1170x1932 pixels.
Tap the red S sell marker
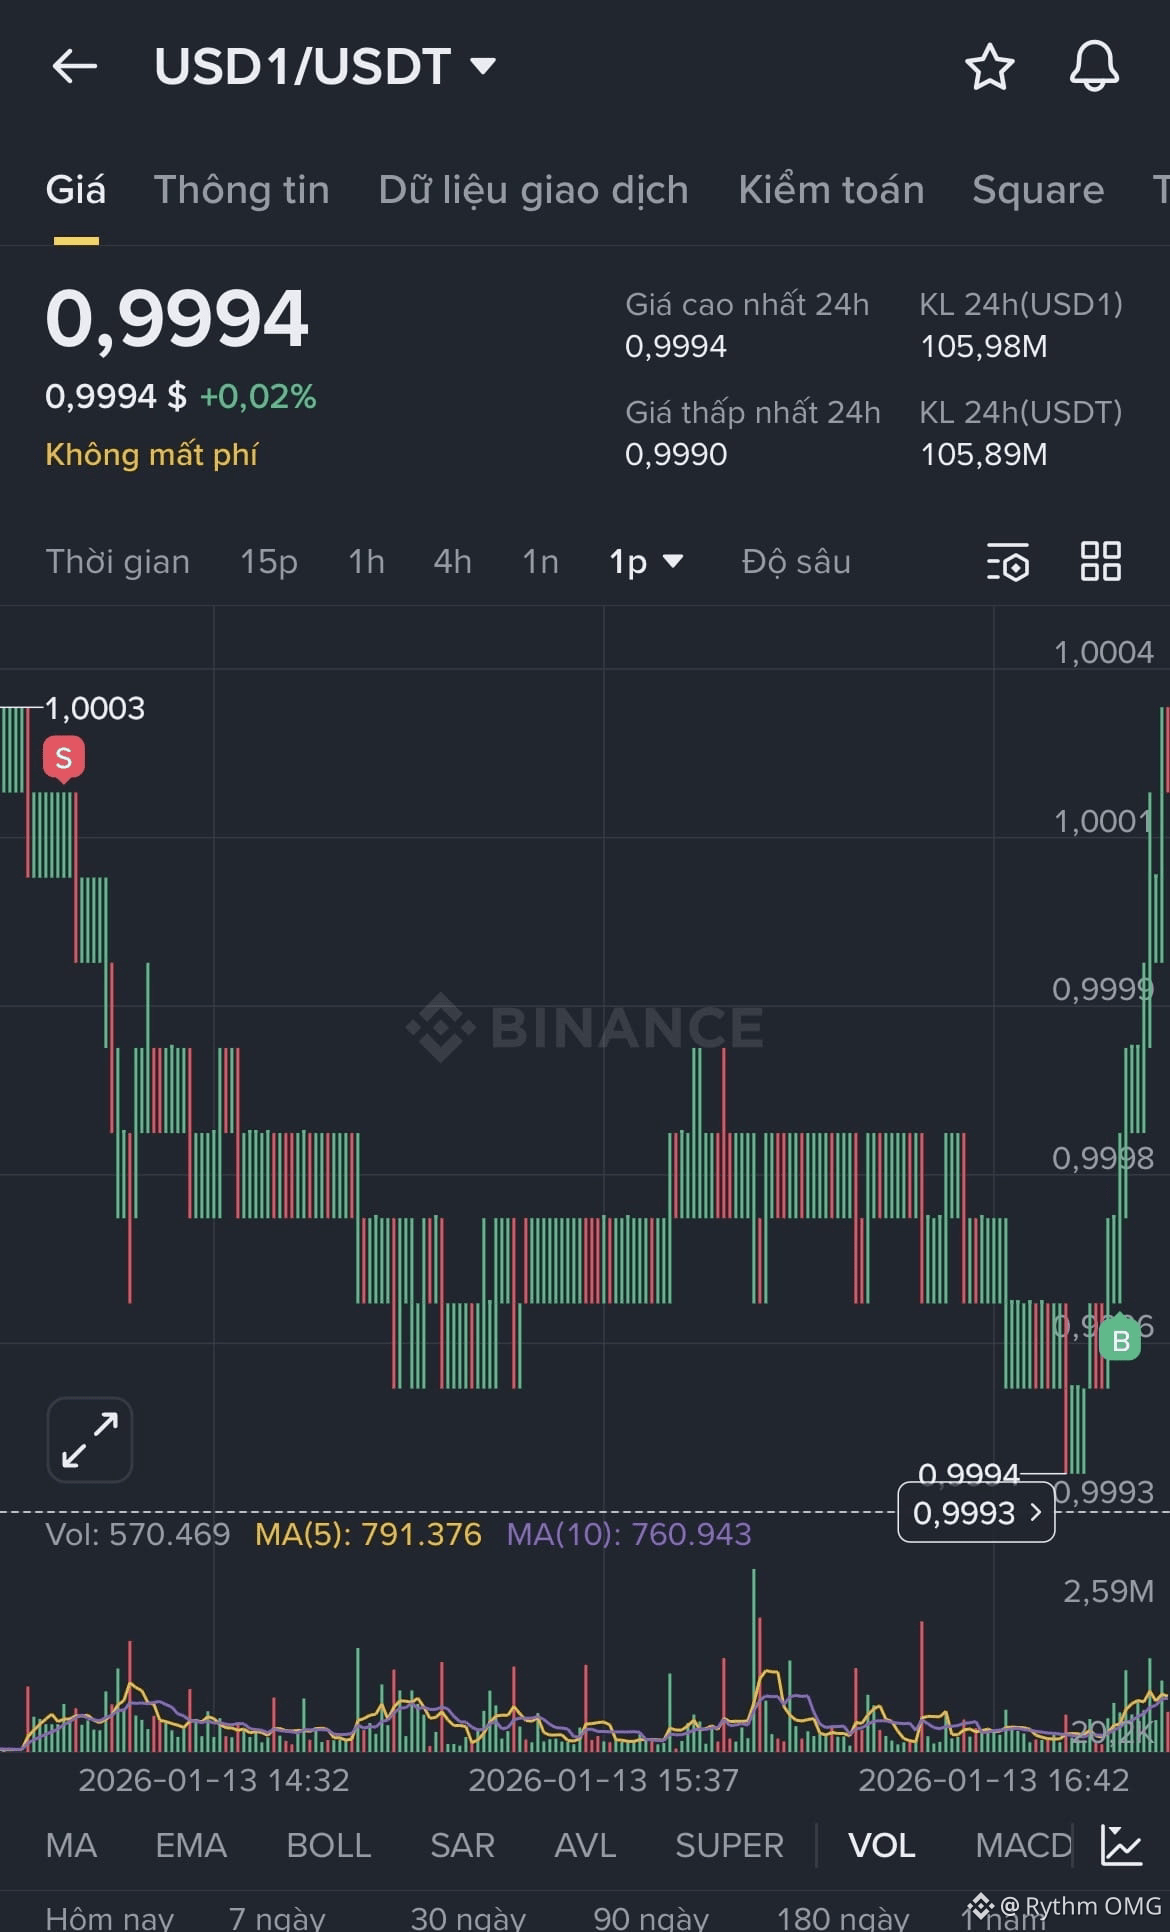[63, 758]
